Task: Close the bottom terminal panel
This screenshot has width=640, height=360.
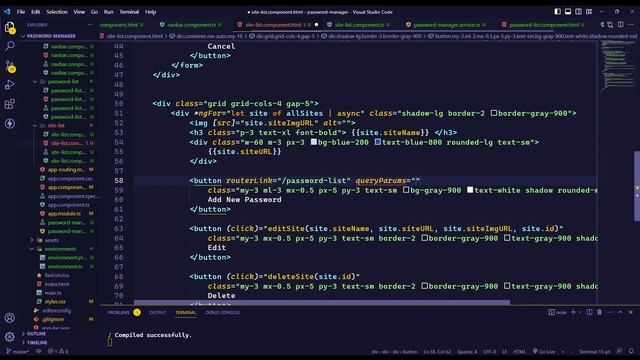Action: click(631, 312)
